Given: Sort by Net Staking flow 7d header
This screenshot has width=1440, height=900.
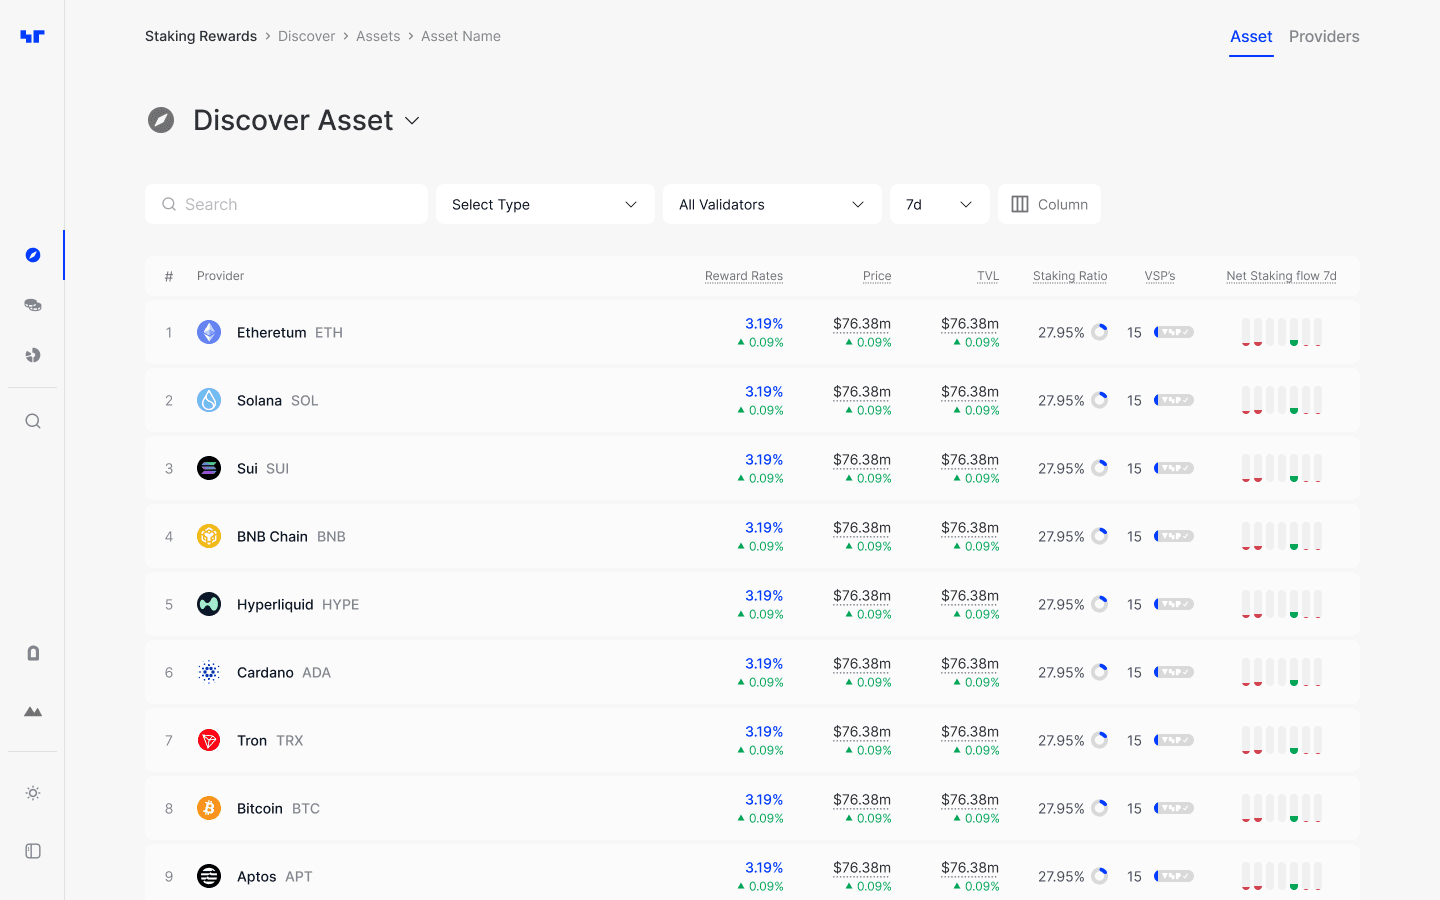Looking at the screenshot, I should tap(1281, 276).
